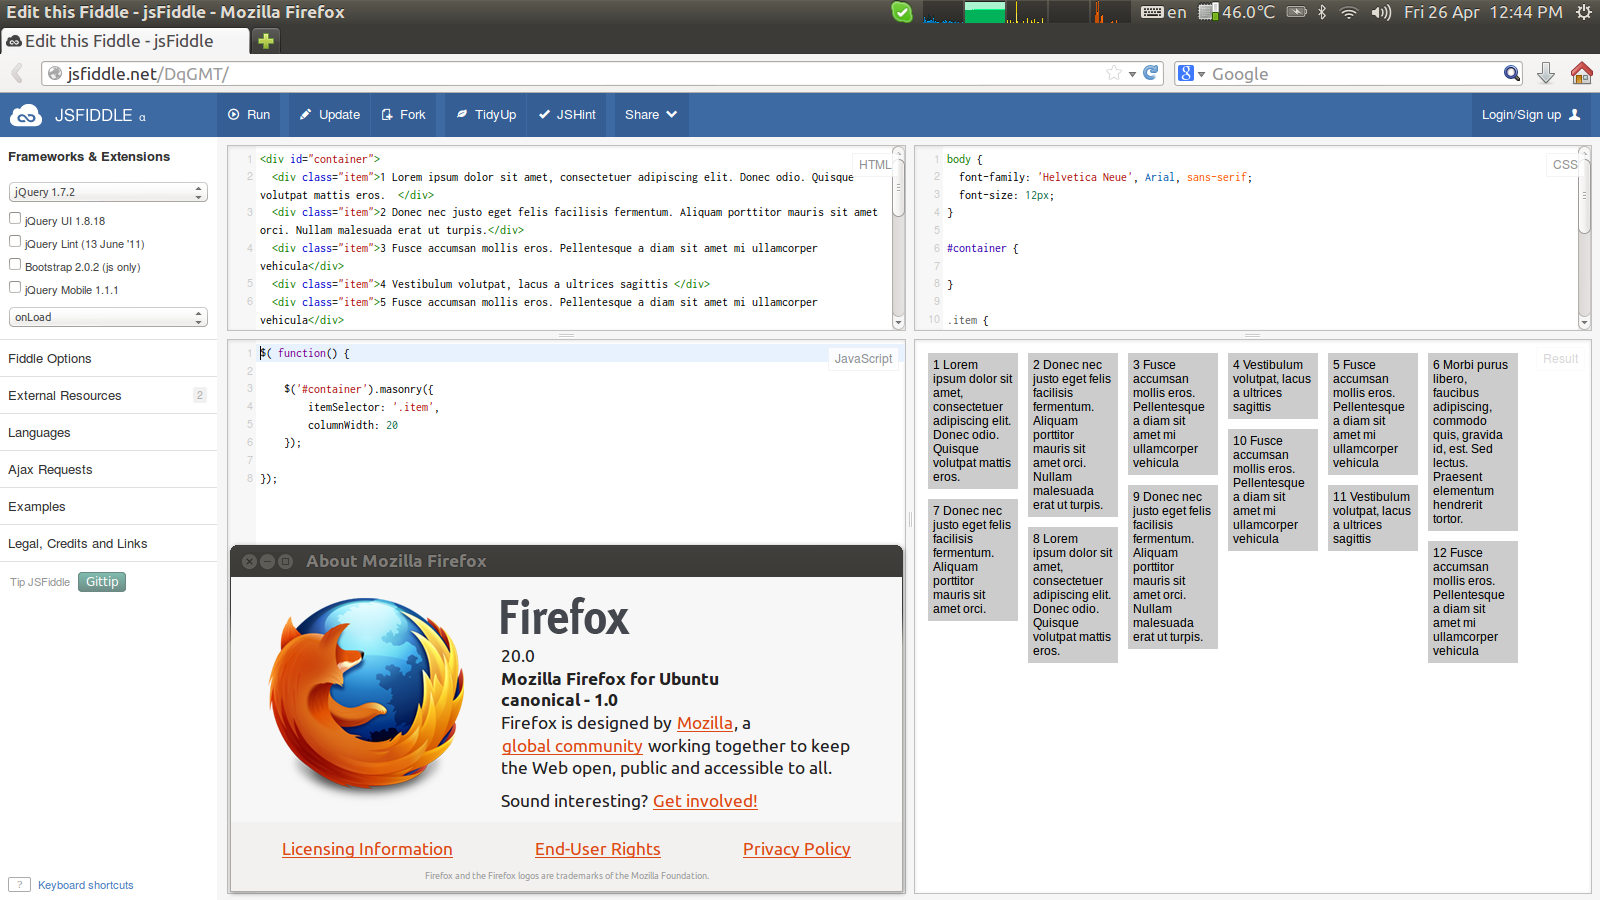
Task: Expand External Resources section
Action: 108,396
